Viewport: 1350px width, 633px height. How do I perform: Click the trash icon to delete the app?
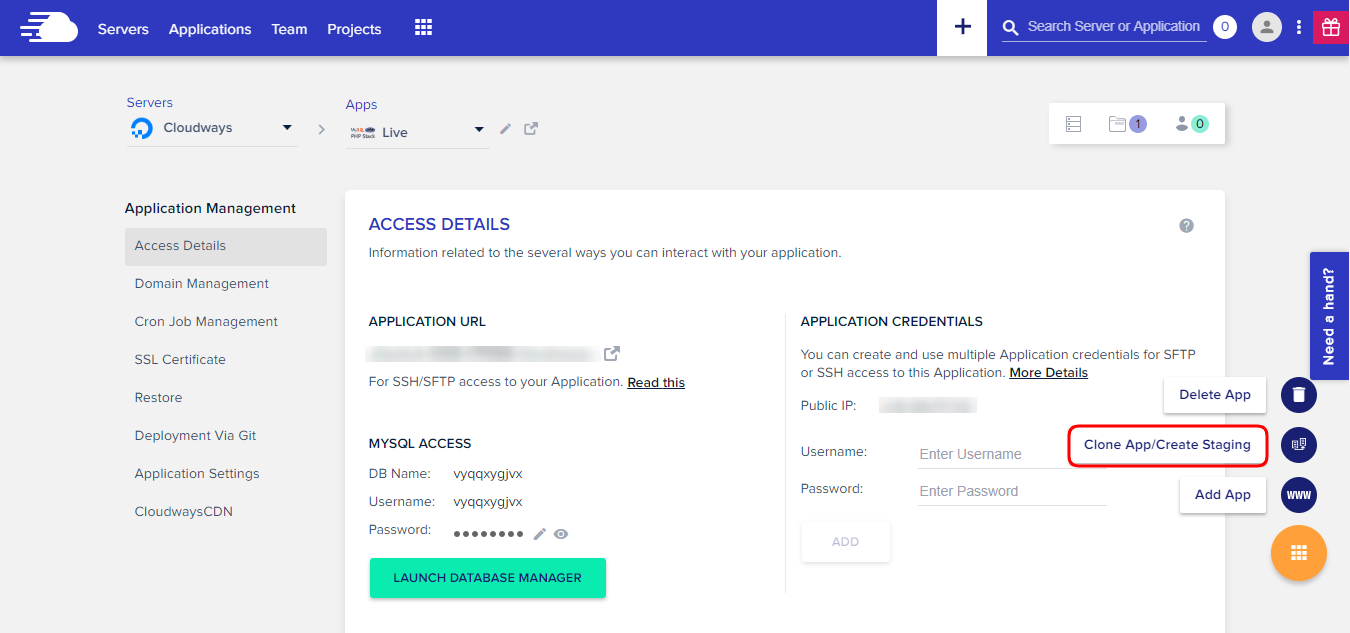click(1298, 394)
